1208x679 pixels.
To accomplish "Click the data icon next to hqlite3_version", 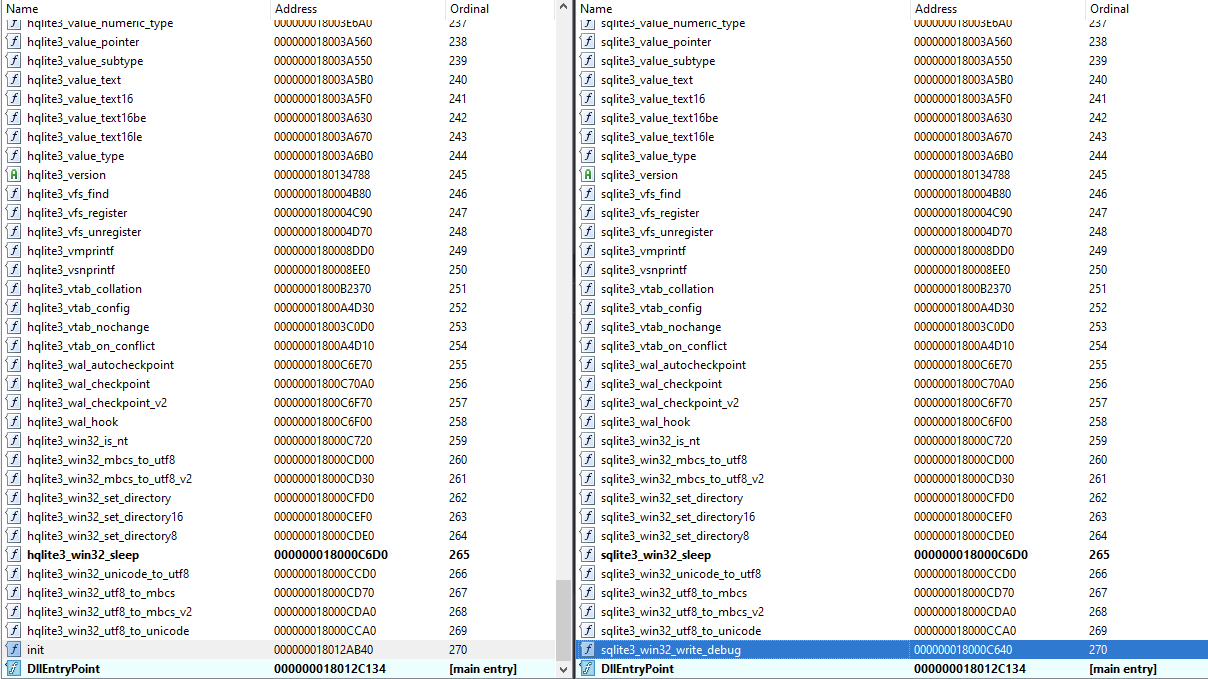I will 14,175.
